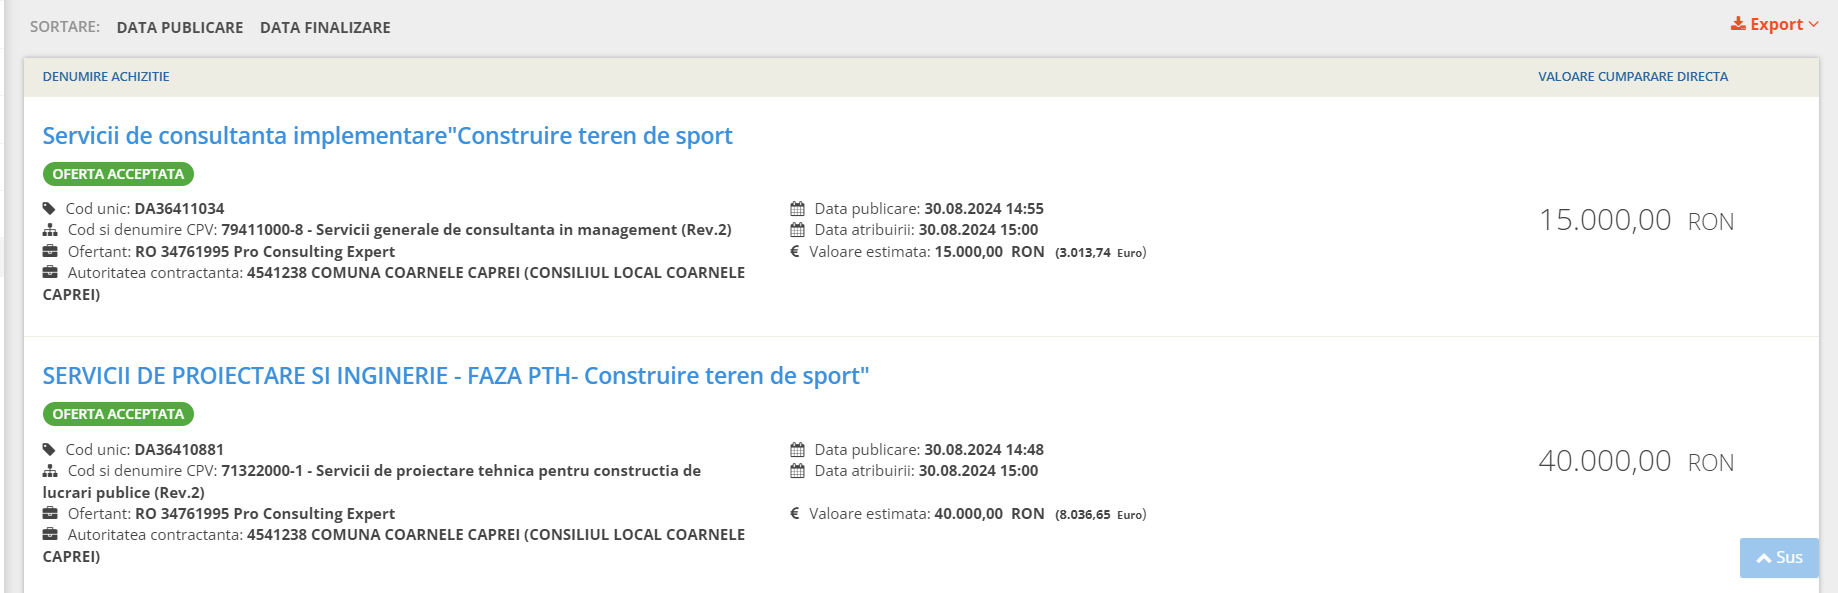The width and height of the screenshot is (1838, 593).
Task: Open the Export dropdown
Action: pos(1775,24)
